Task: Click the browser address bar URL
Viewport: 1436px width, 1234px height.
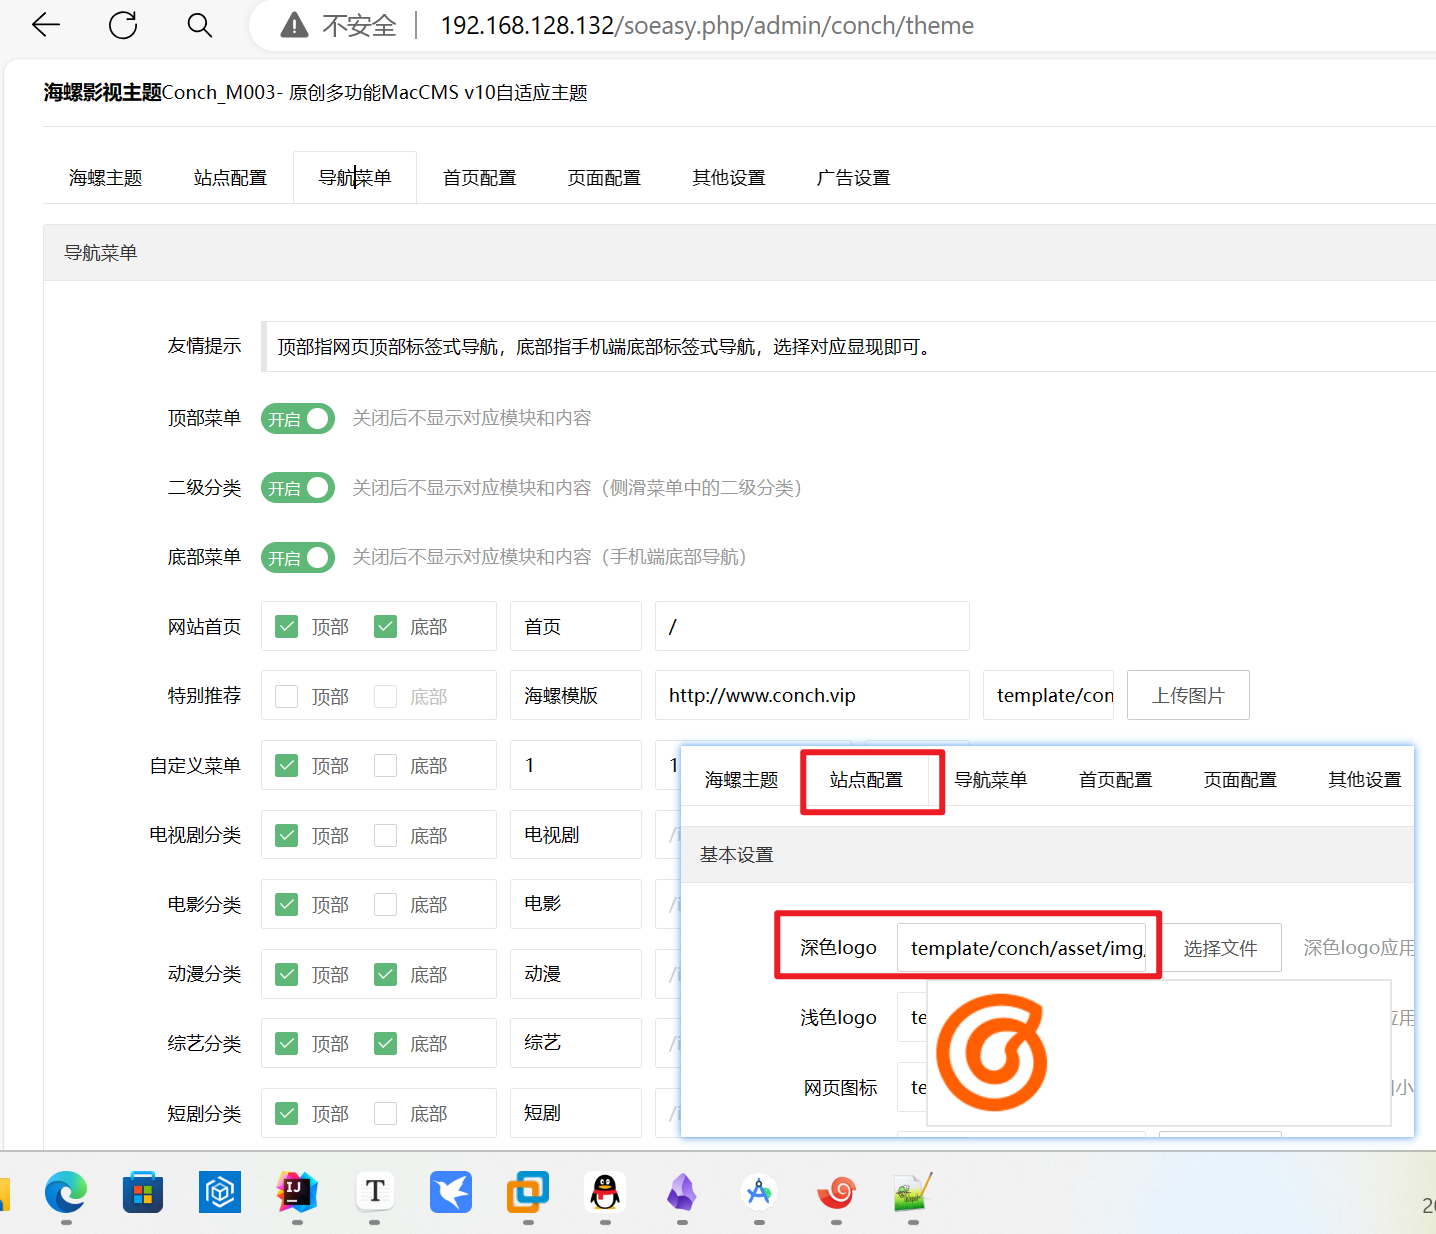Action: point(707,25)
